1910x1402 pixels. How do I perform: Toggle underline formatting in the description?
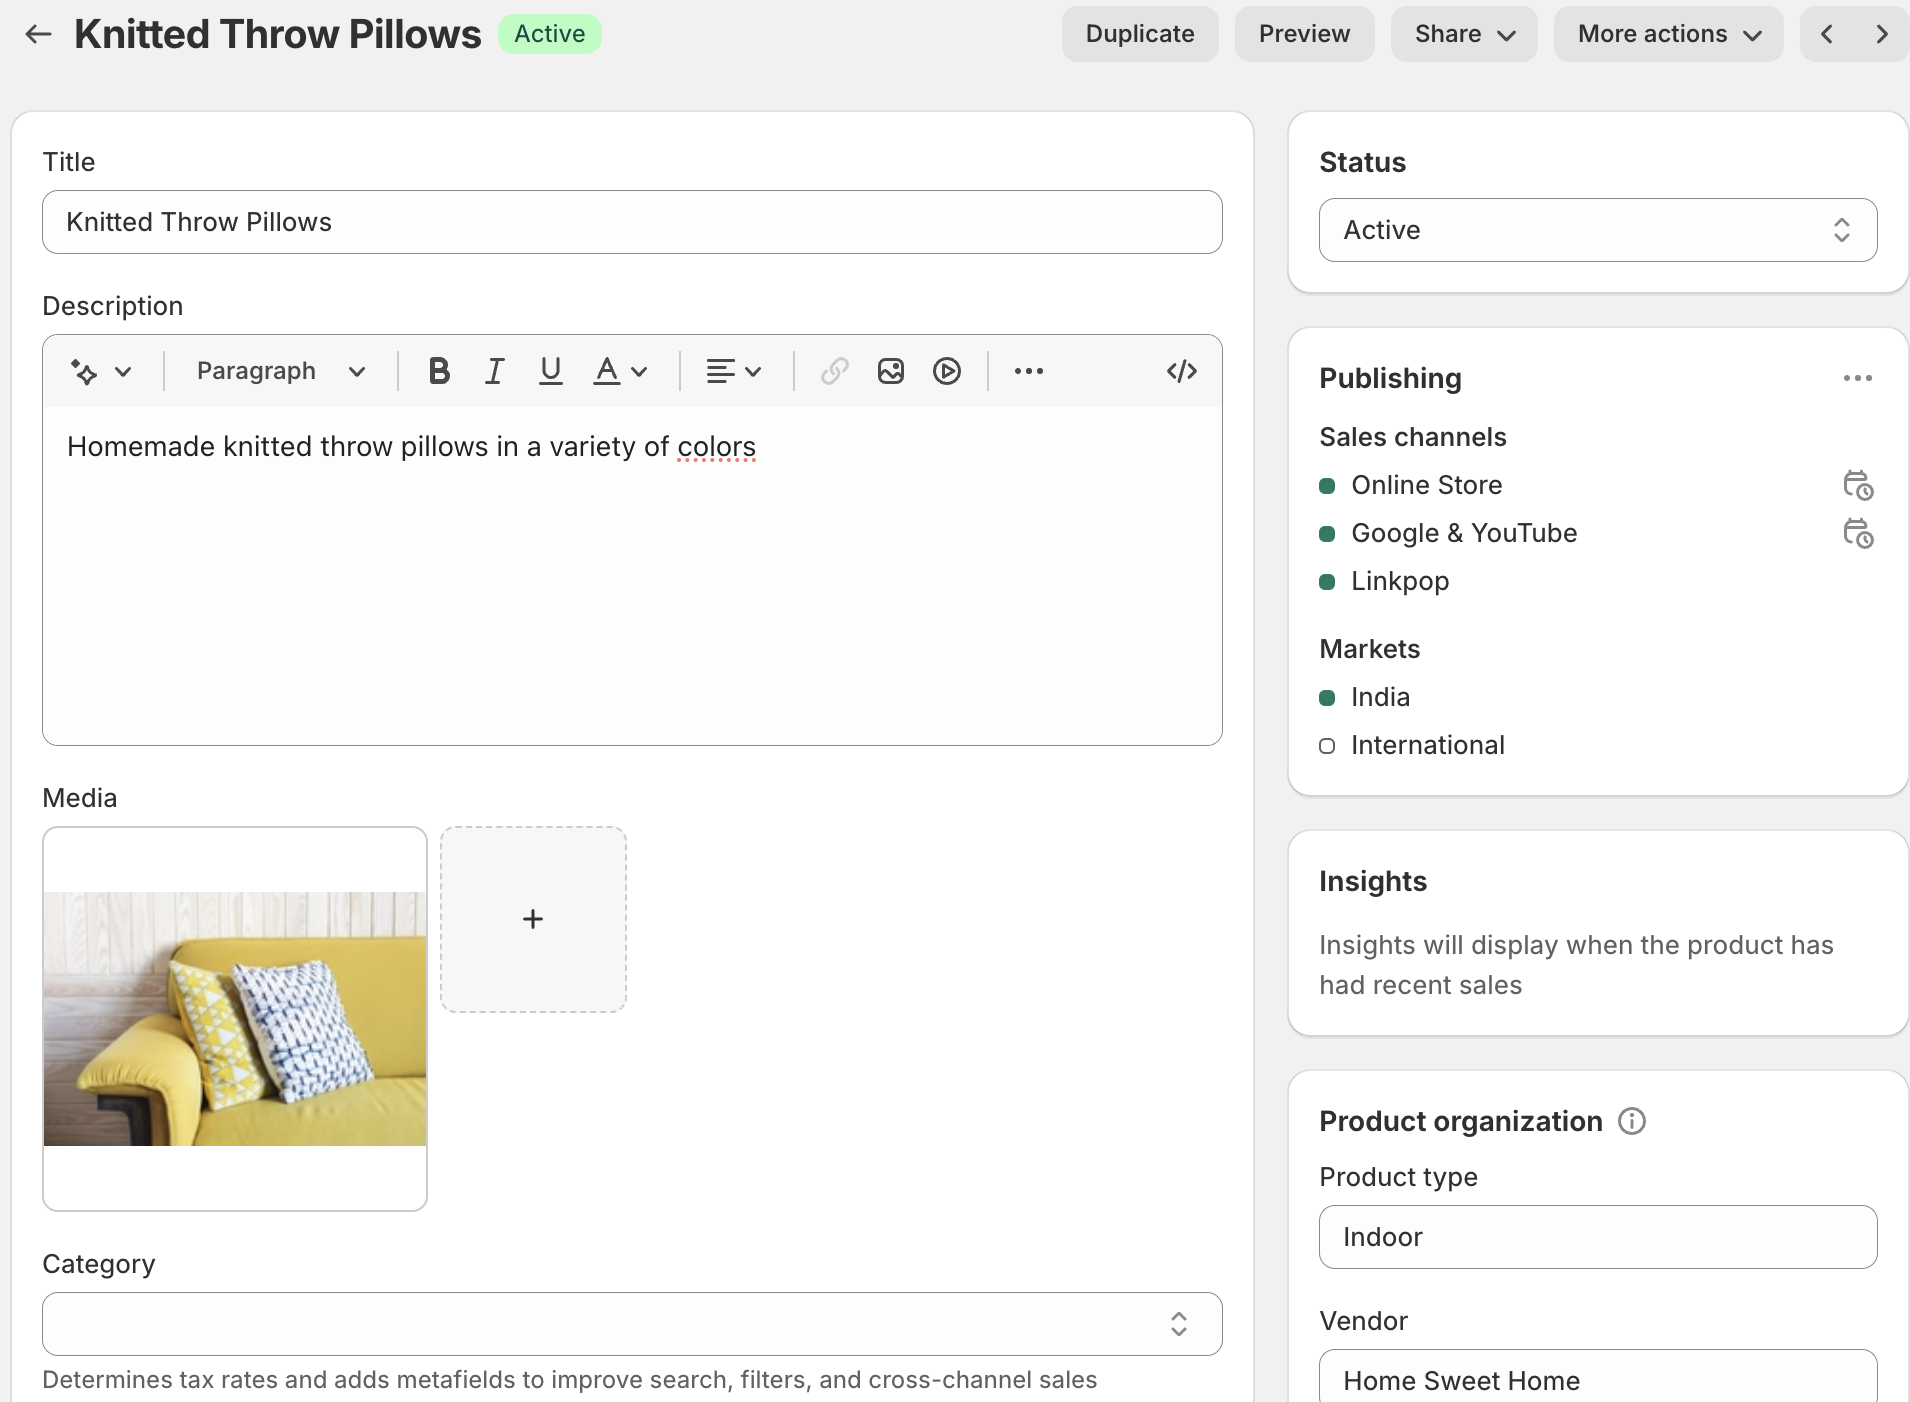[550, 371]
